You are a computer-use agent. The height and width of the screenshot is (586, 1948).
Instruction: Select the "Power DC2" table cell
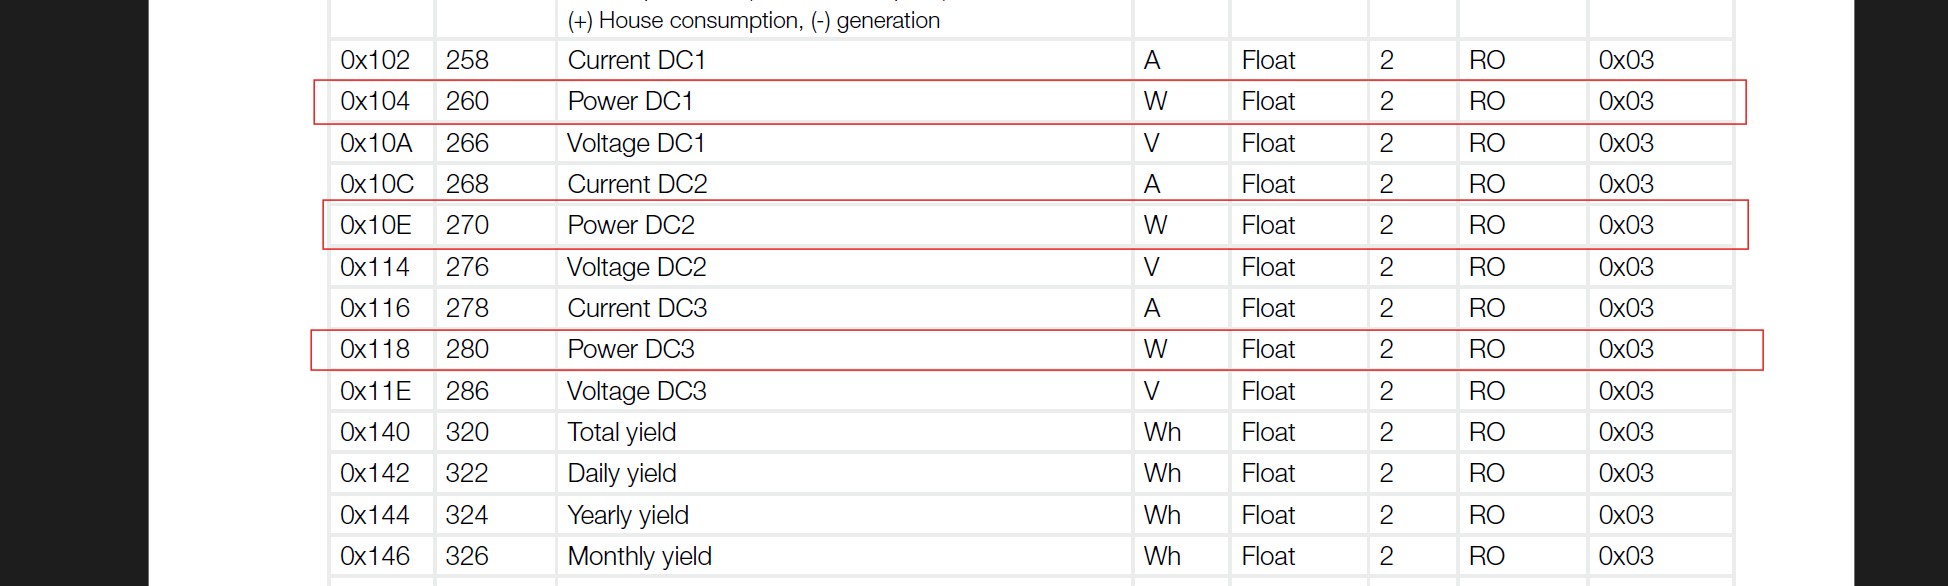(631, 226)
